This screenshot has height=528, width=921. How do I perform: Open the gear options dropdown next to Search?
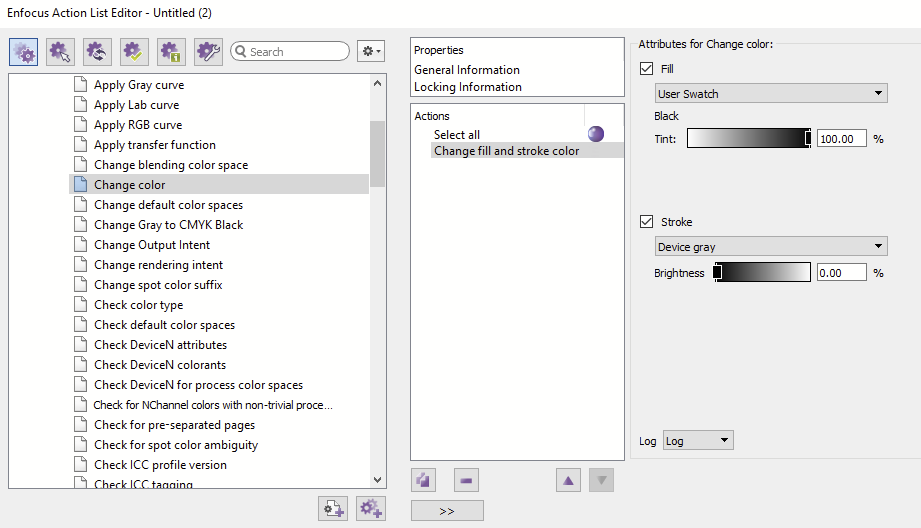tap(371, 52)
